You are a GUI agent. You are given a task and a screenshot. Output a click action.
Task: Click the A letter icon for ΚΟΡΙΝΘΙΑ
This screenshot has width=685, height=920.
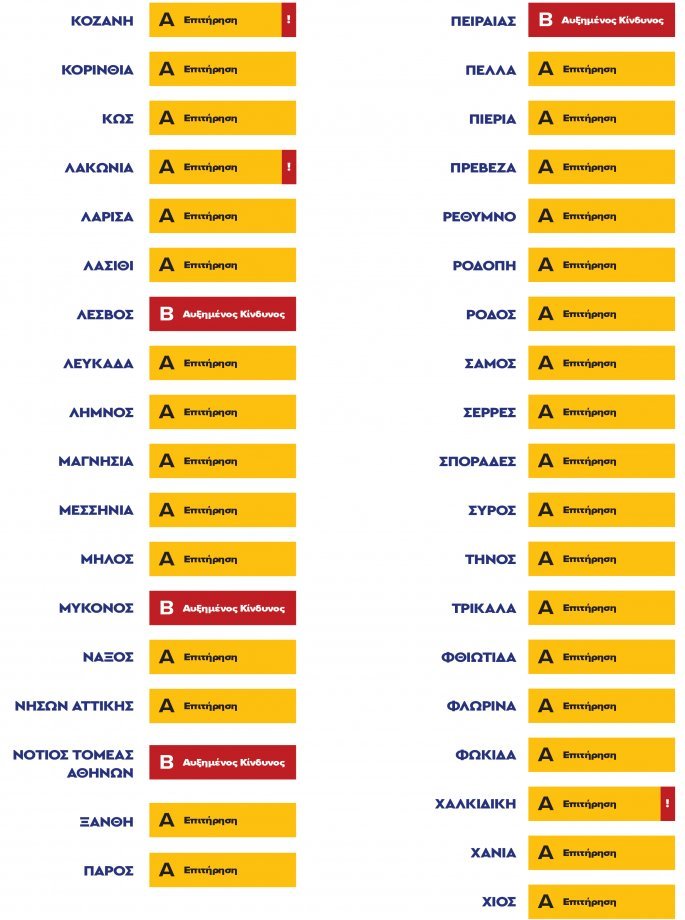(167, 69)
